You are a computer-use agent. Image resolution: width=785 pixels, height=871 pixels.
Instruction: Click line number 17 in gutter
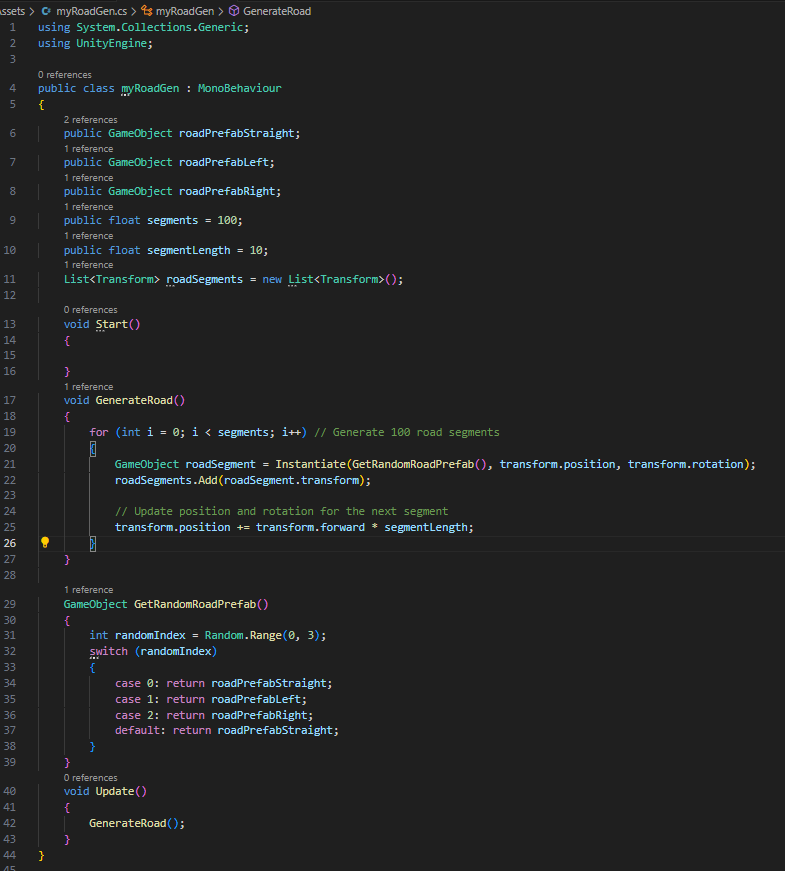(10, 400)
